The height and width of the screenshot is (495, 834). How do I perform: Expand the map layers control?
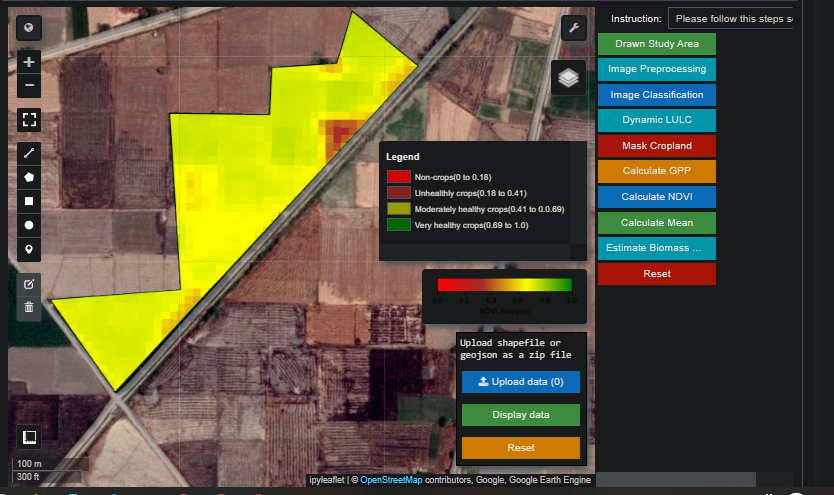[x=569, y=77]
